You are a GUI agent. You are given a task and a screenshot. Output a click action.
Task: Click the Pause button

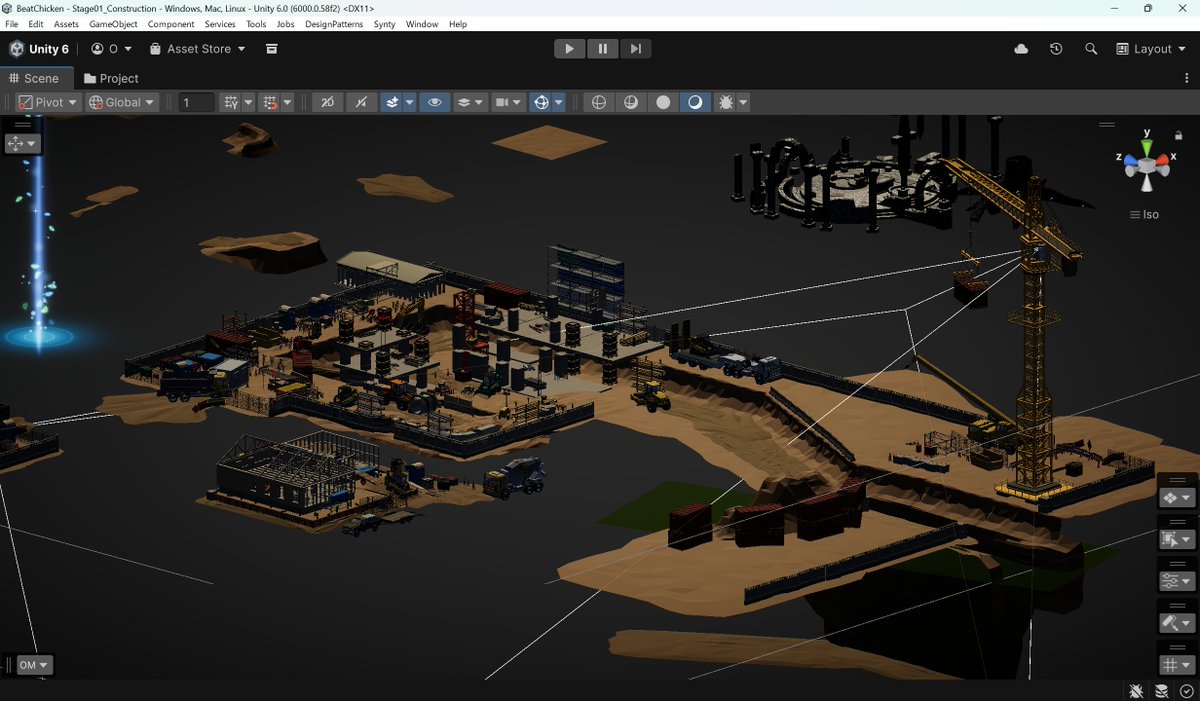click(603, 49)
